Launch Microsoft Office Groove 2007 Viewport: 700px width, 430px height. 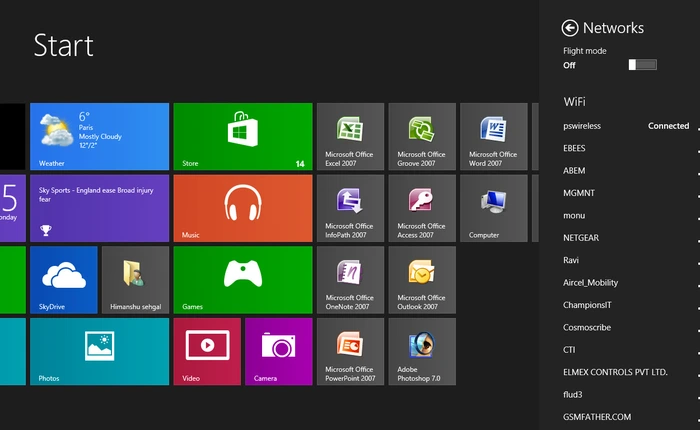422,137
